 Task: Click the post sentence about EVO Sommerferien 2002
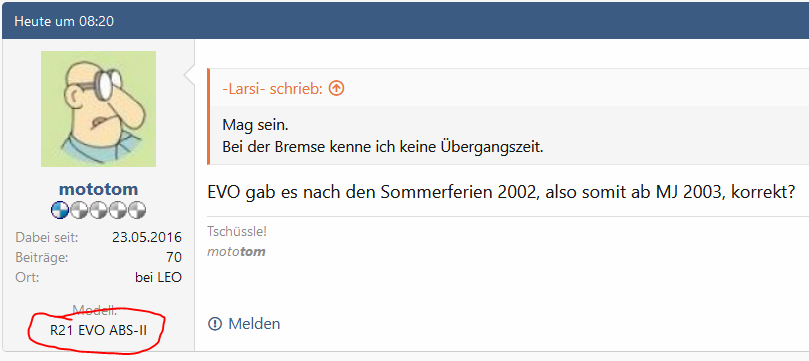[499, 192]
